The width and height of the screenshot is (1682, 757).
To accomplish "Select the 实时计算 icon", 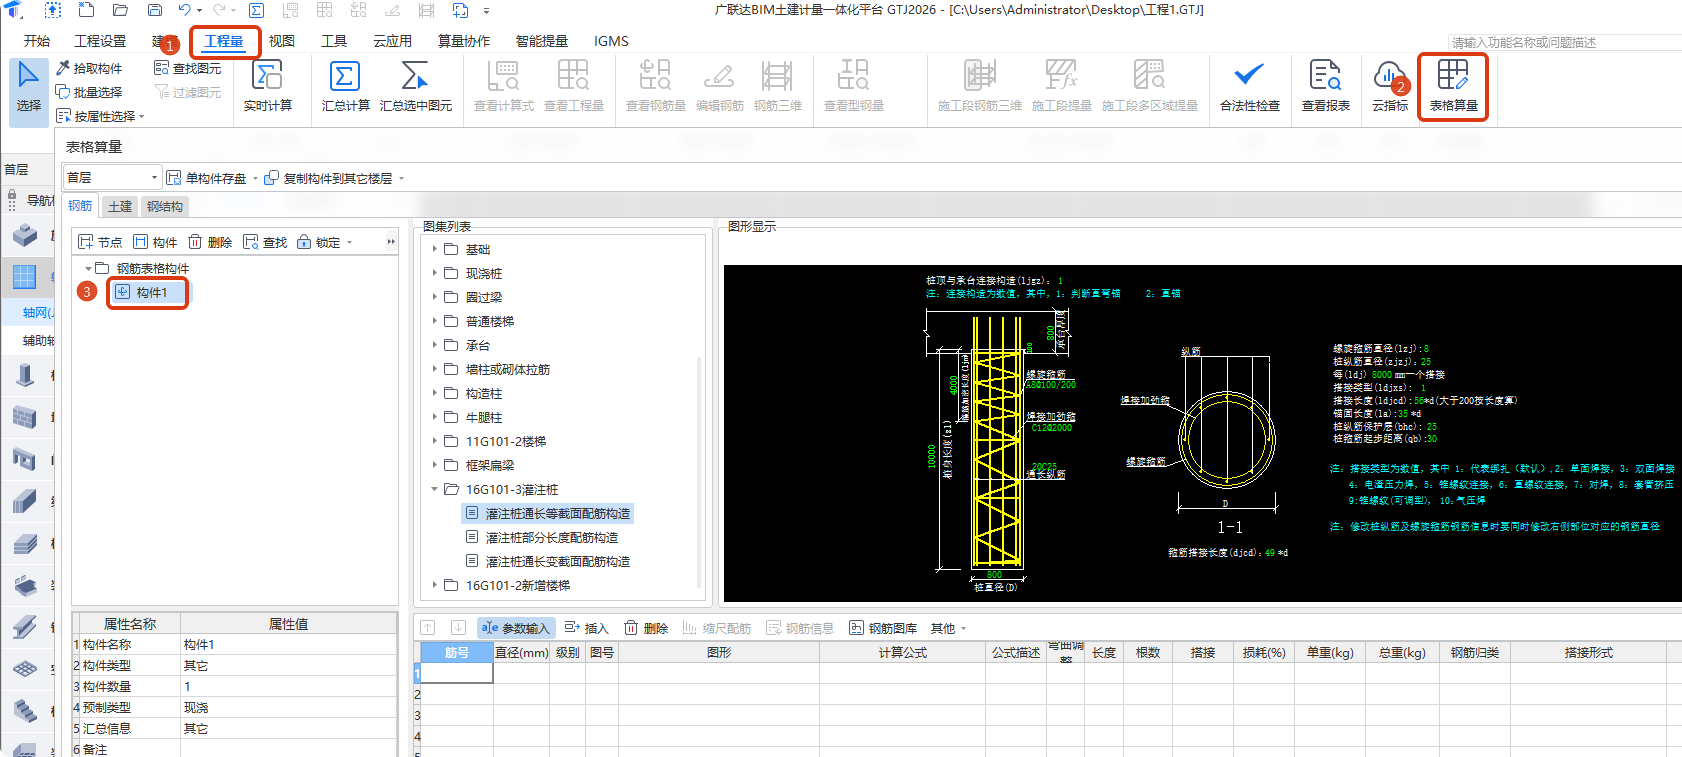I will click(267, 77).
